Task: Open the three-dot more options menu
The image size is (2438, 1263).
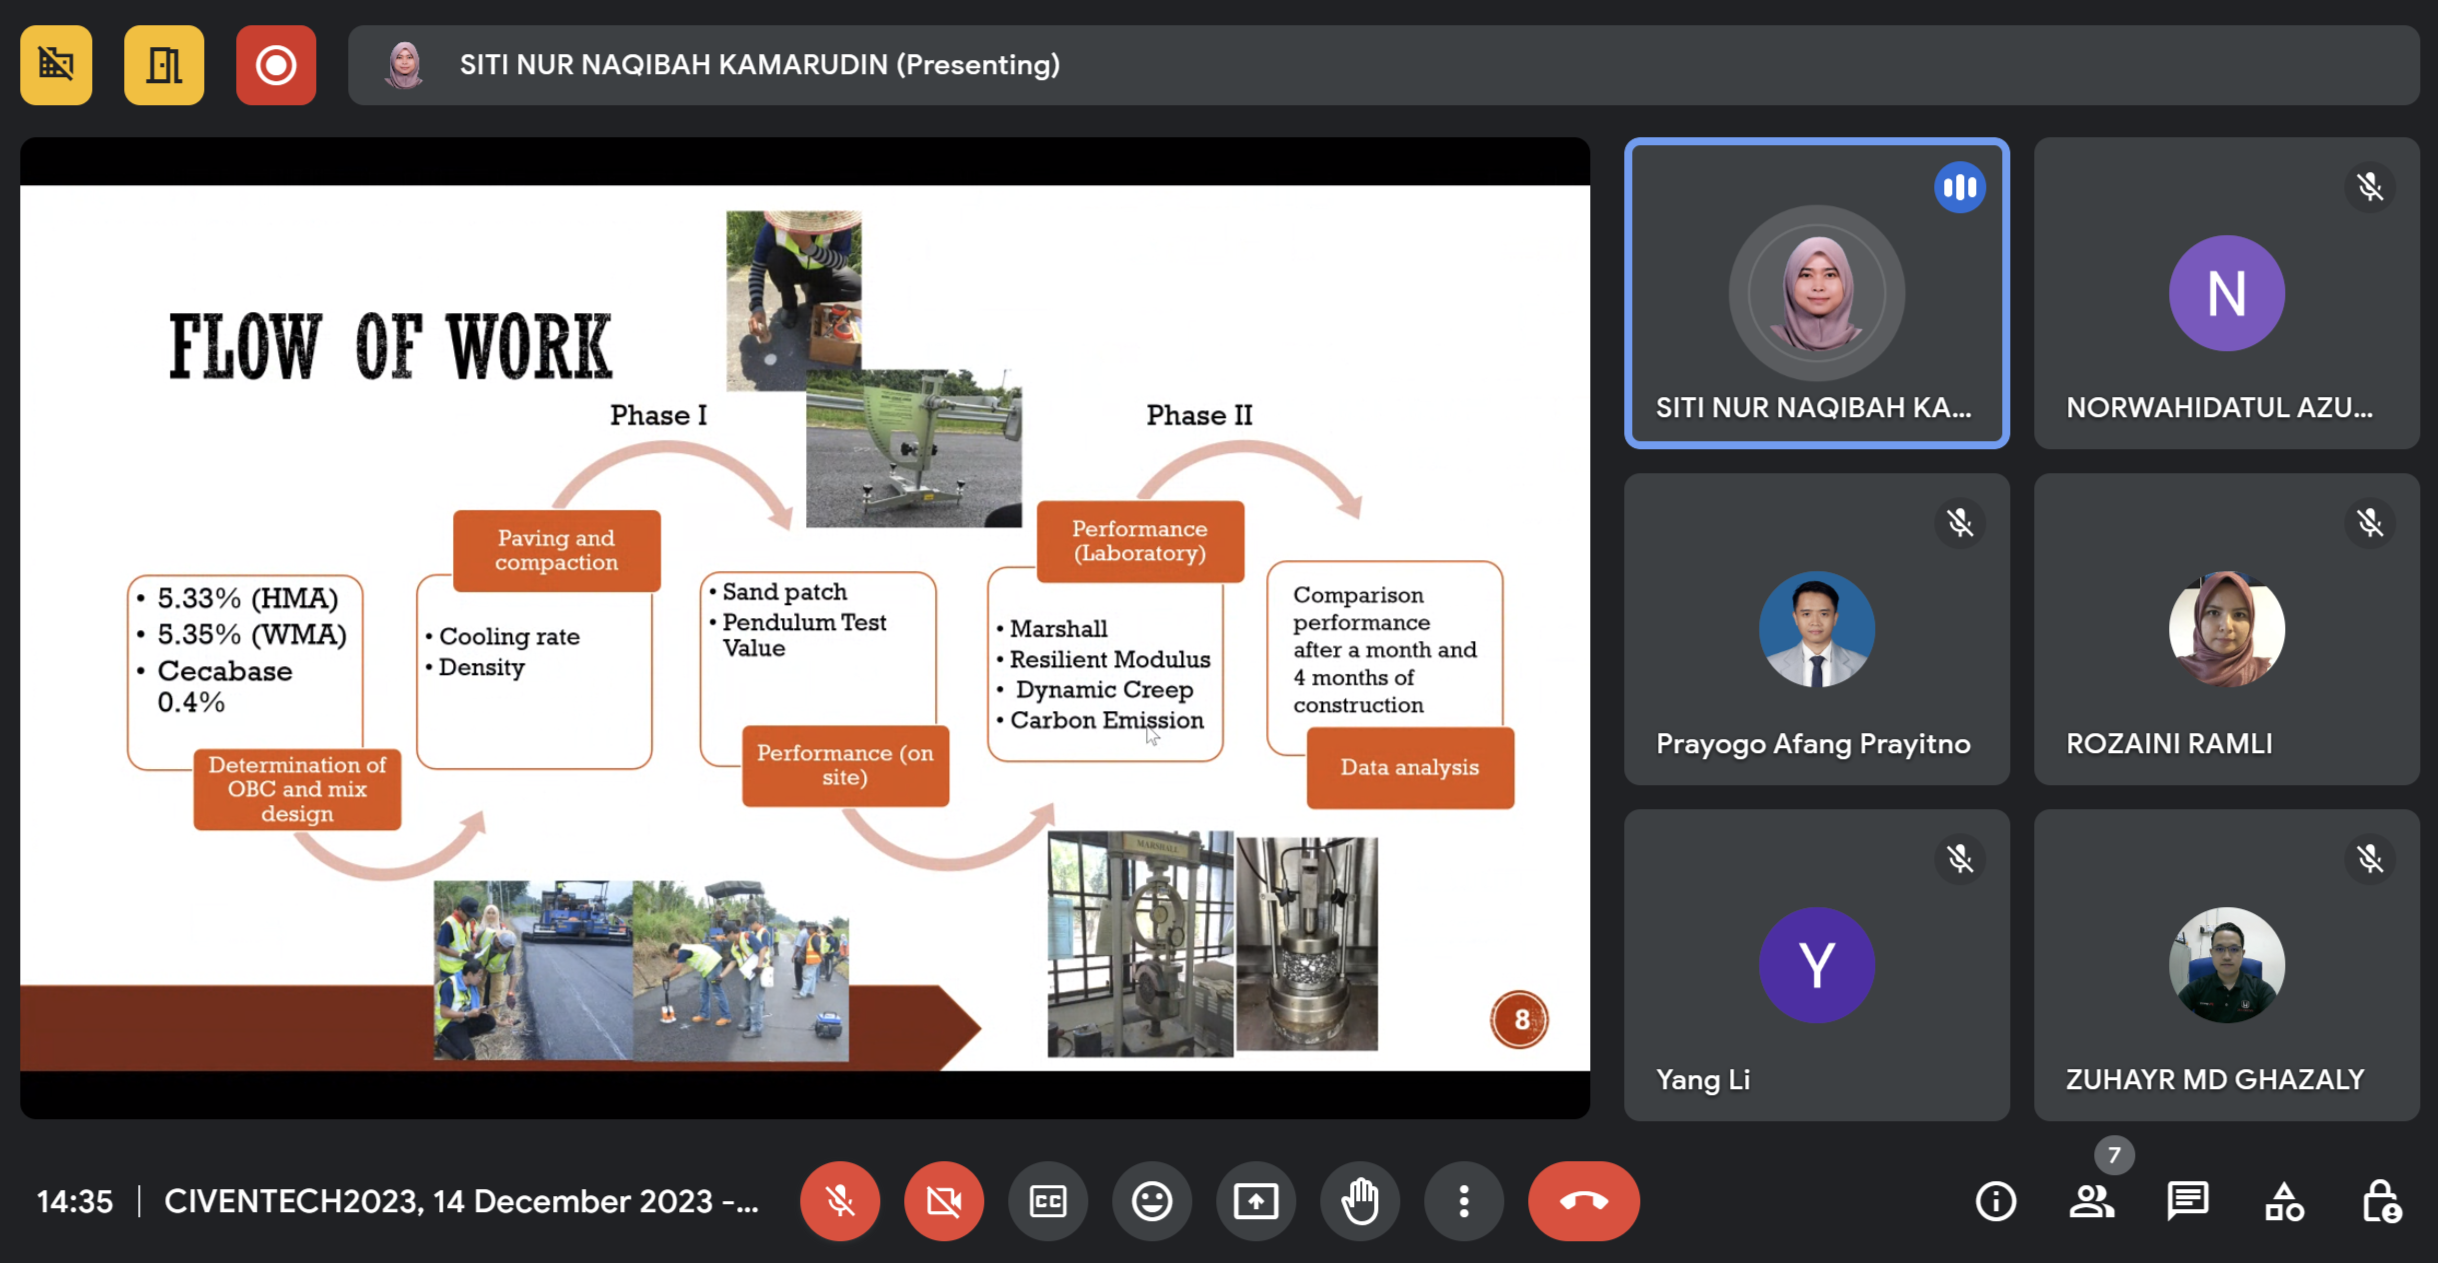Action: tap(1464, 1201)
